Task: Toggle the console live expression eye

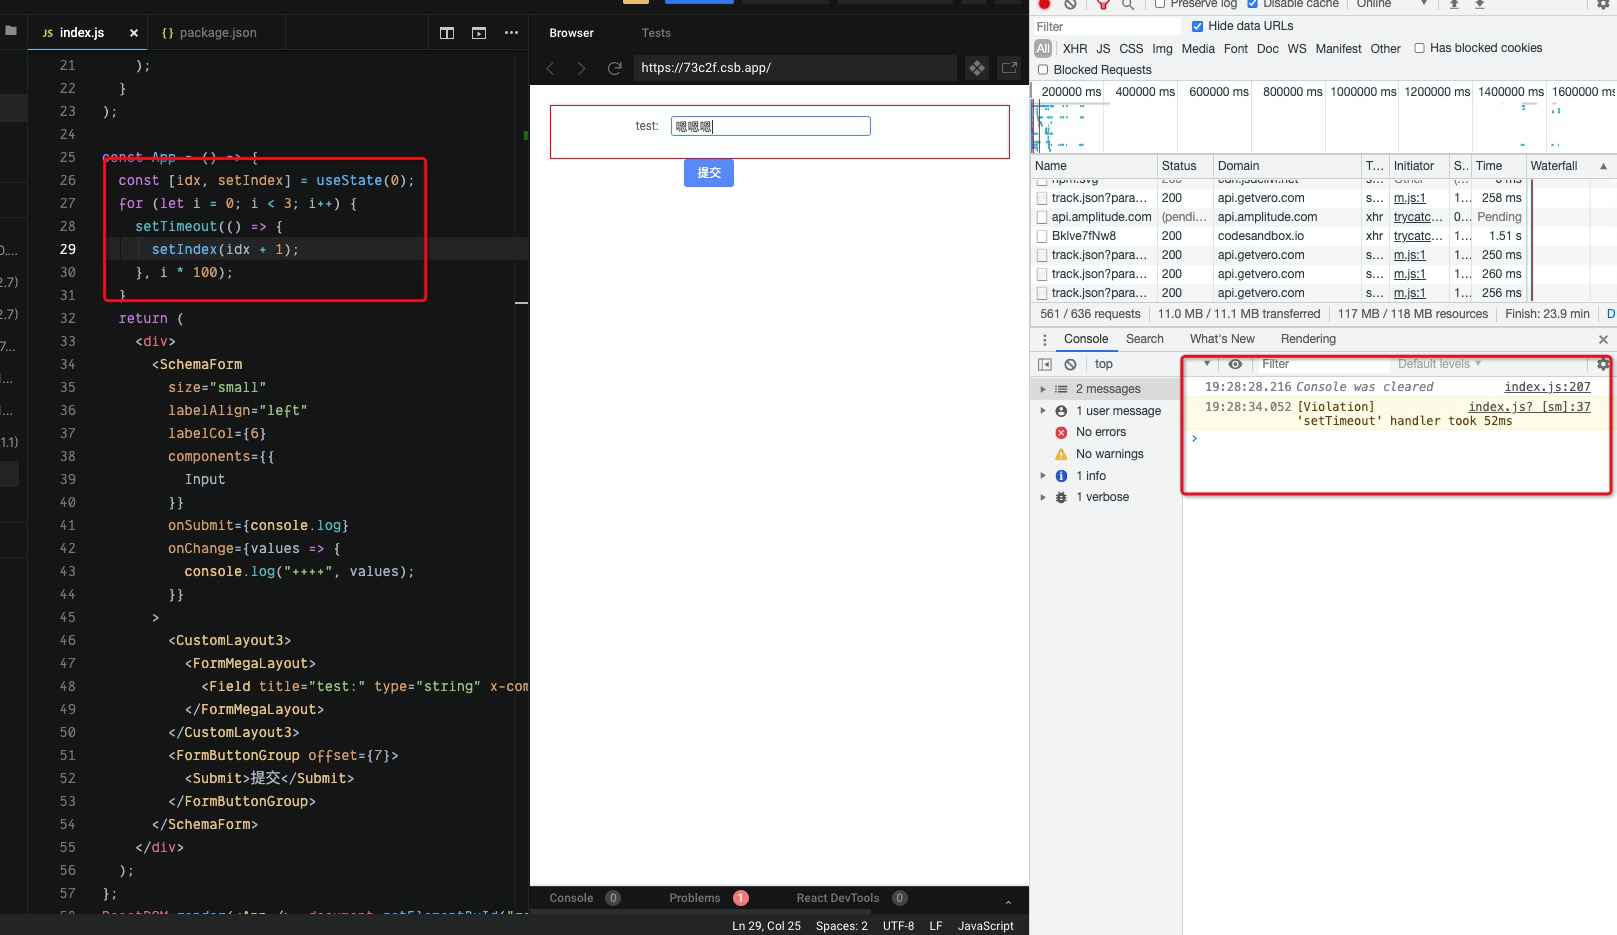Action: 1235,364
